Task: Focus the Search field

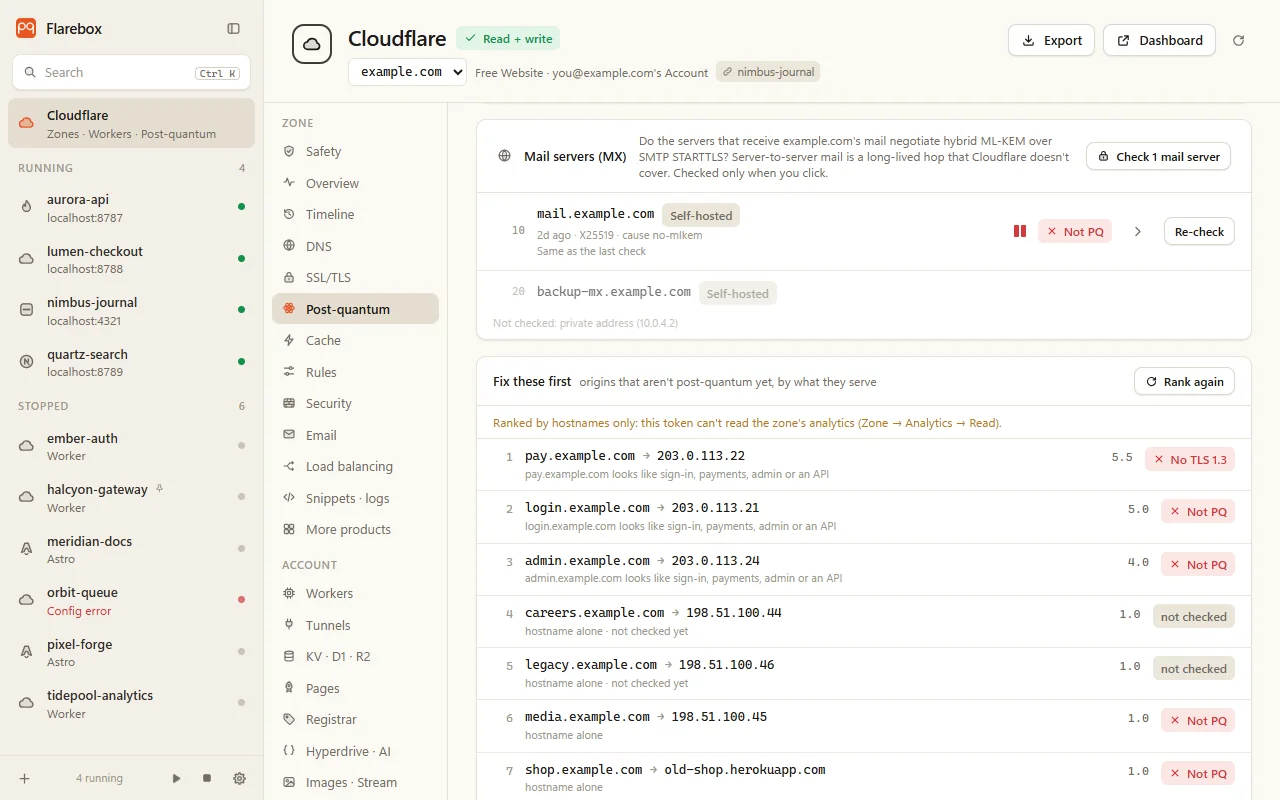Action: (x=131, y=73)
